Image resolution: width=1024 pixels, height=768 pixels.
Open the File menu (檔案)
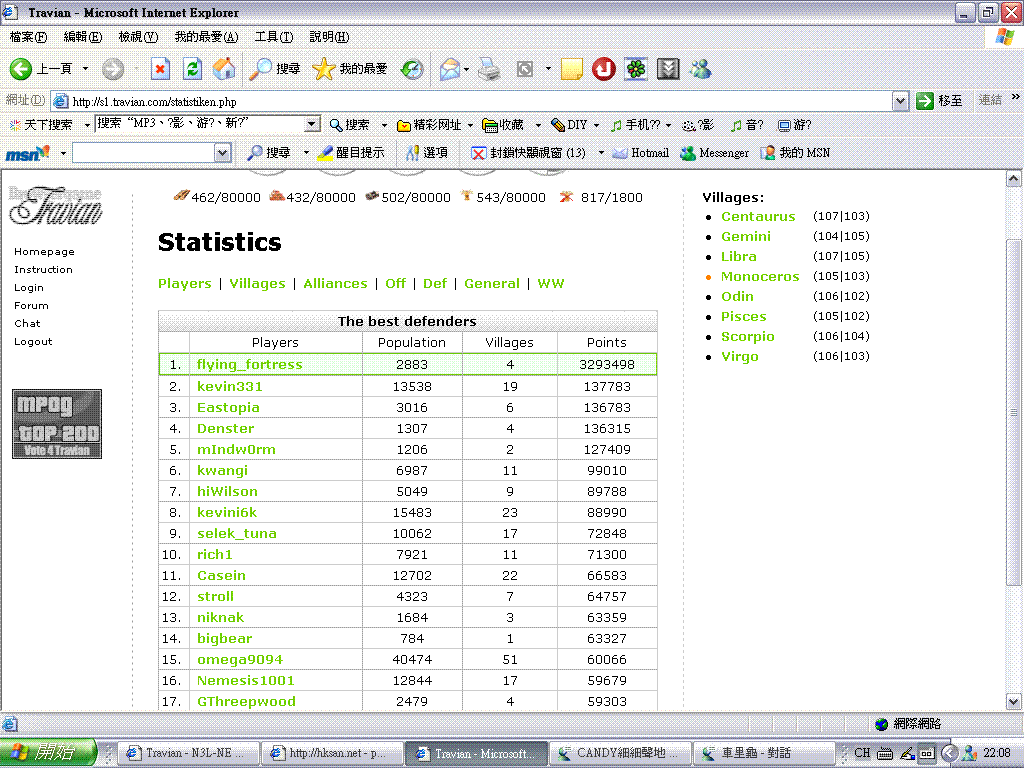click(28, 37)
